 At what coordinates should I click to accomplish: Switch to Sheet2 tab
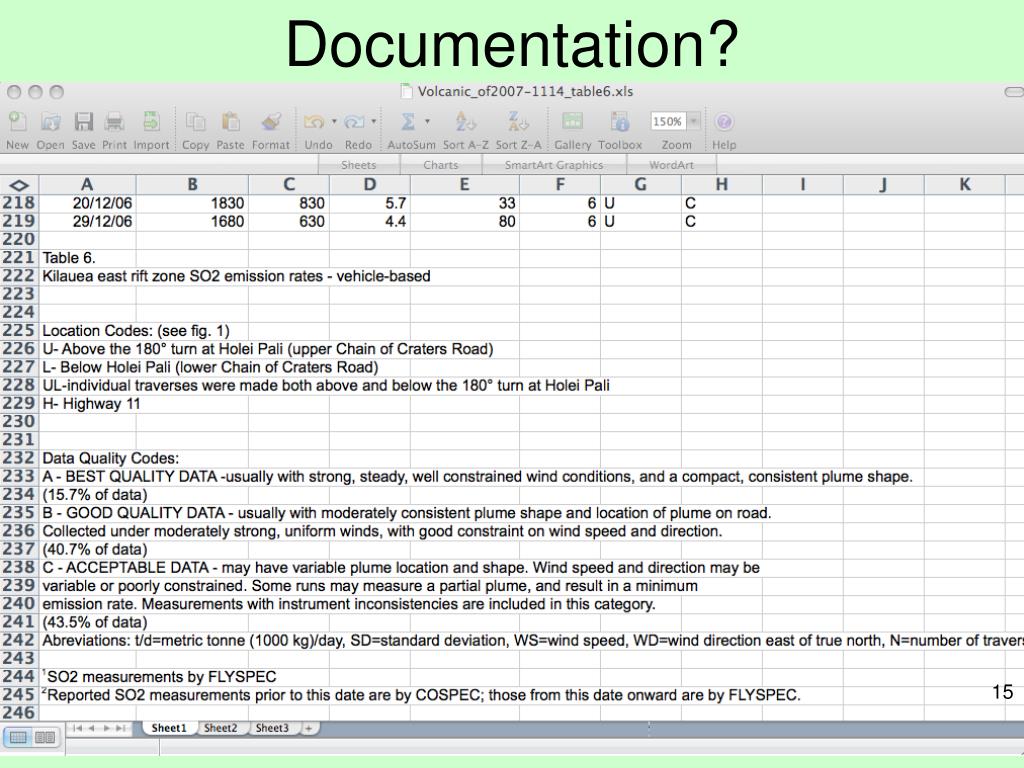221,728
